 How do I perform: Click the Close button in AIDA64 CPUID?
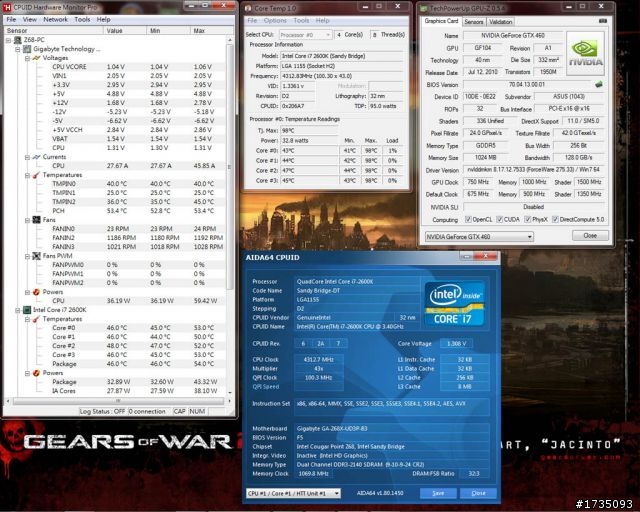tap(478, 493)
